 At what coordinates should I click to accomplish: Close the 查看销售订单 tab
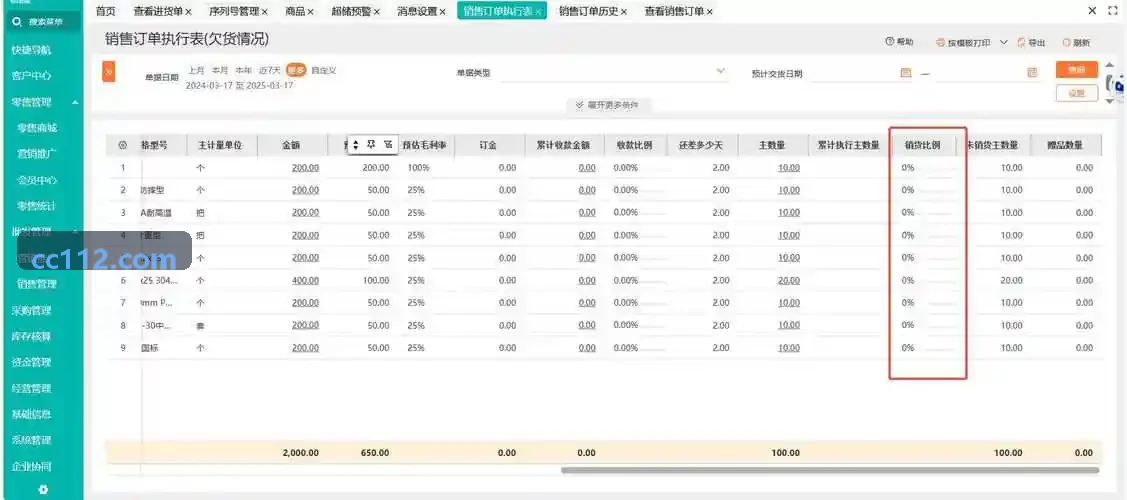coord(709,11)
